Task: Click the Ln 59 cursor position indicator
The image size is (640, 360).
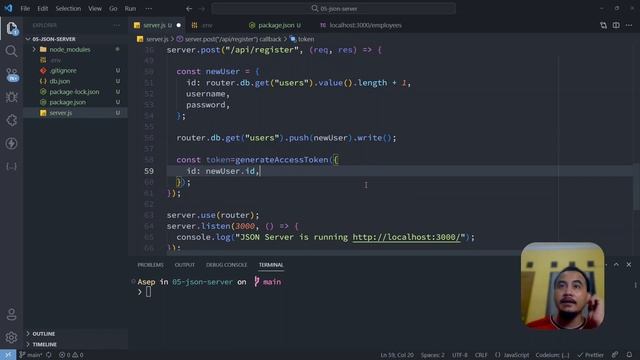Action: click(397, 355)
